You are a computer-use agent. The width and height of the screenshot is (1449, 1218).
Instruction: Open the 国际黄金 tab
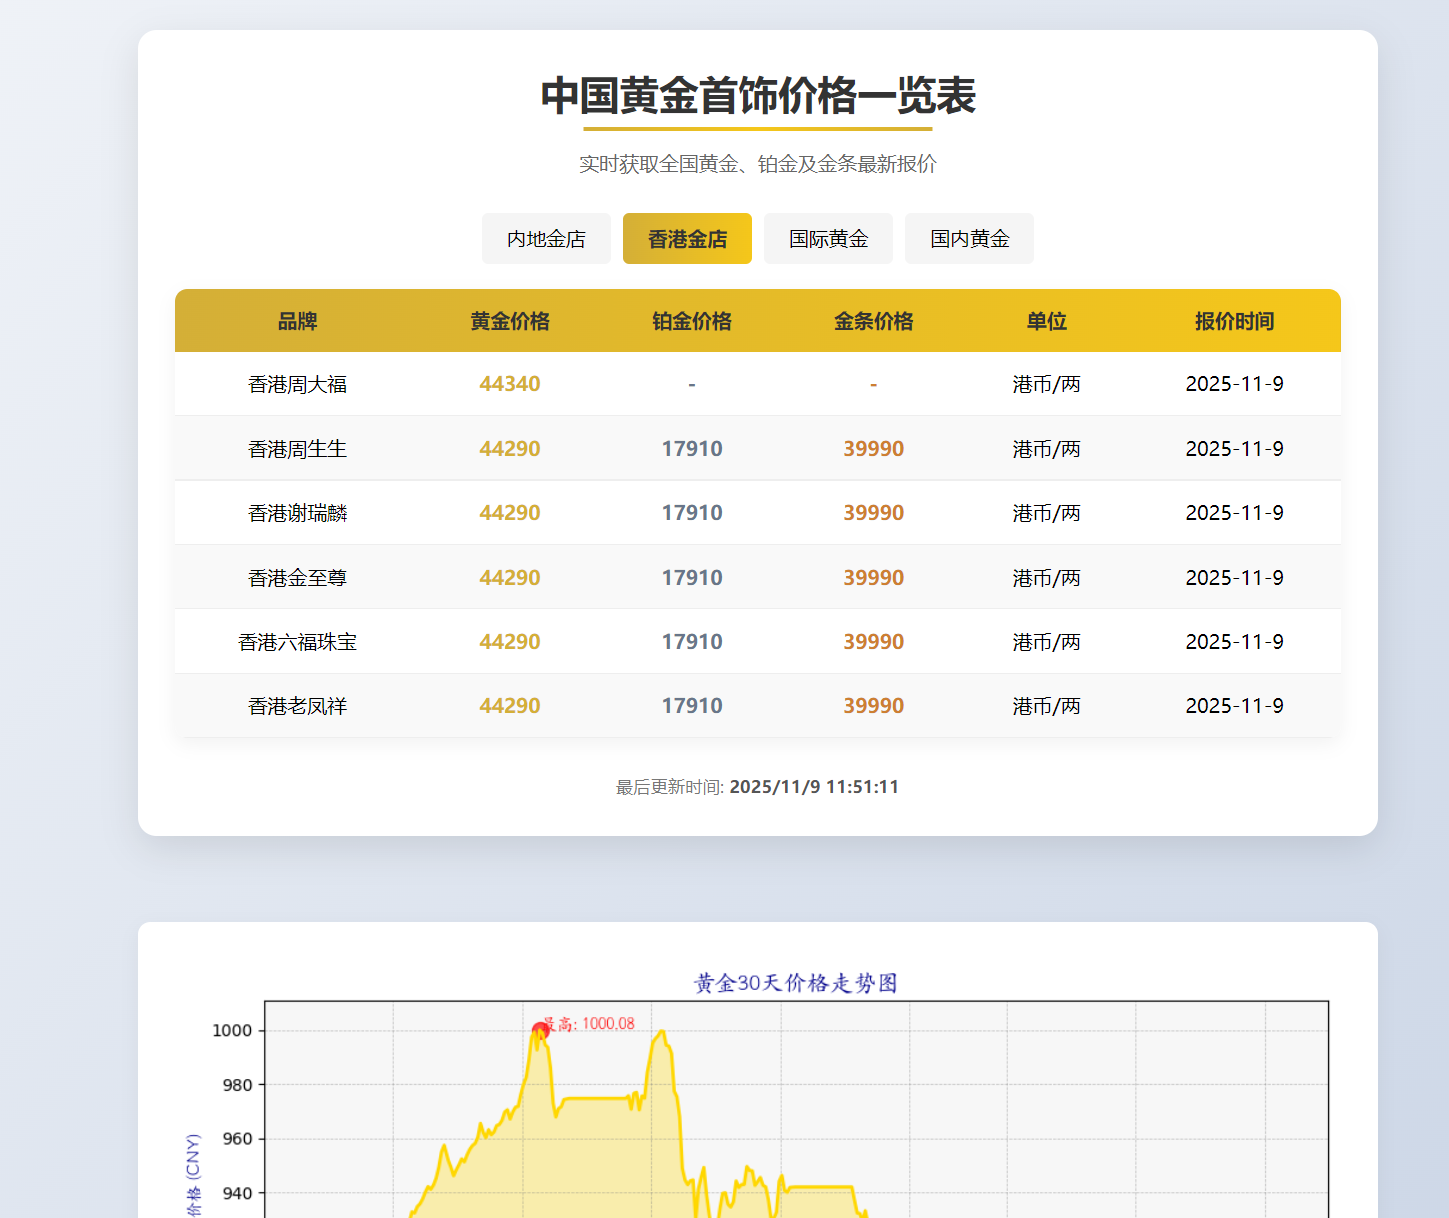pos(828,238)
